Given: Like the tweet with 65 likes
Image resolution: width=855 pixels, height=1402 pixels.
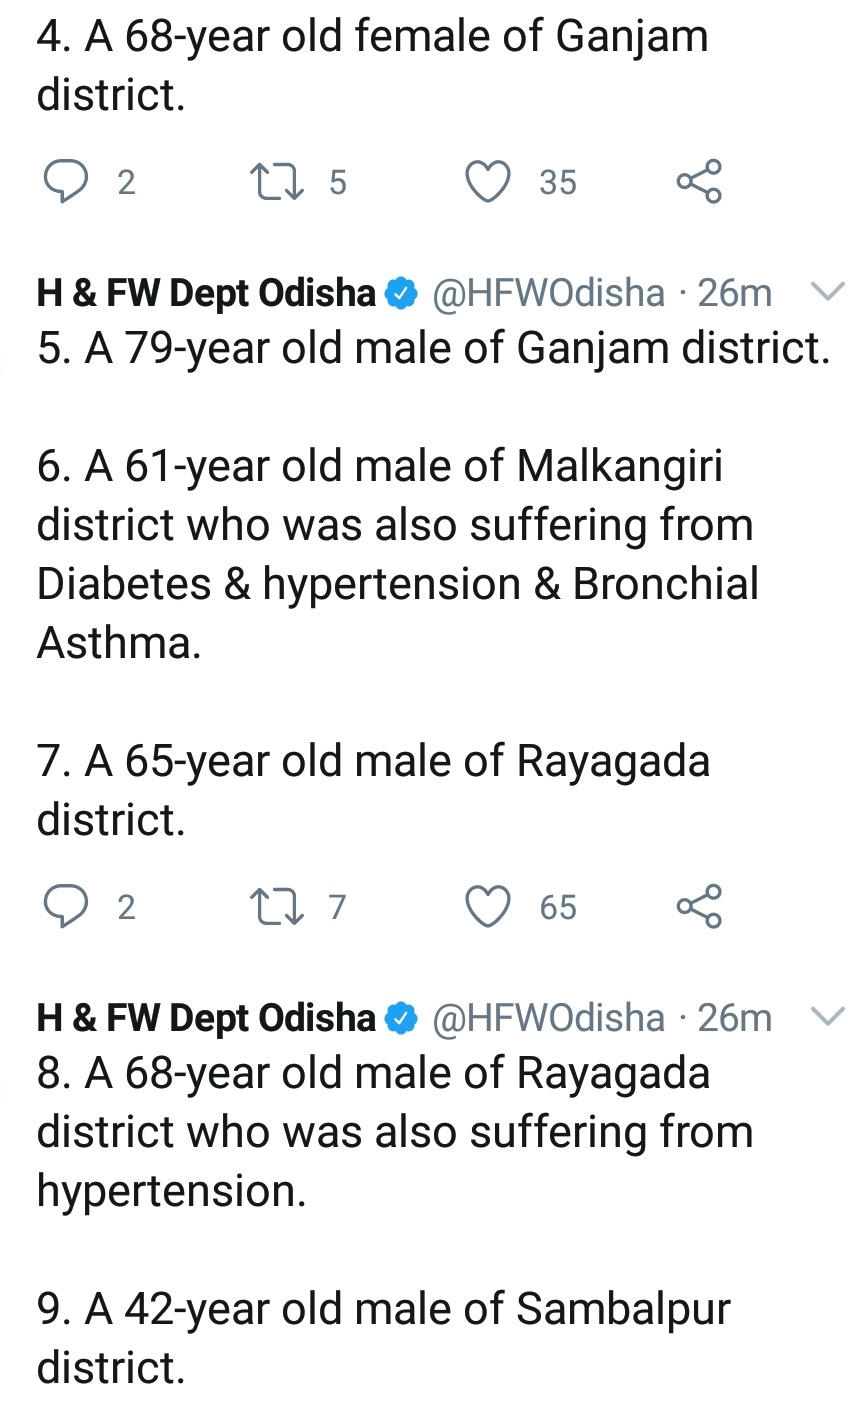Looking at the screenshot, I should tap(489, 907).
